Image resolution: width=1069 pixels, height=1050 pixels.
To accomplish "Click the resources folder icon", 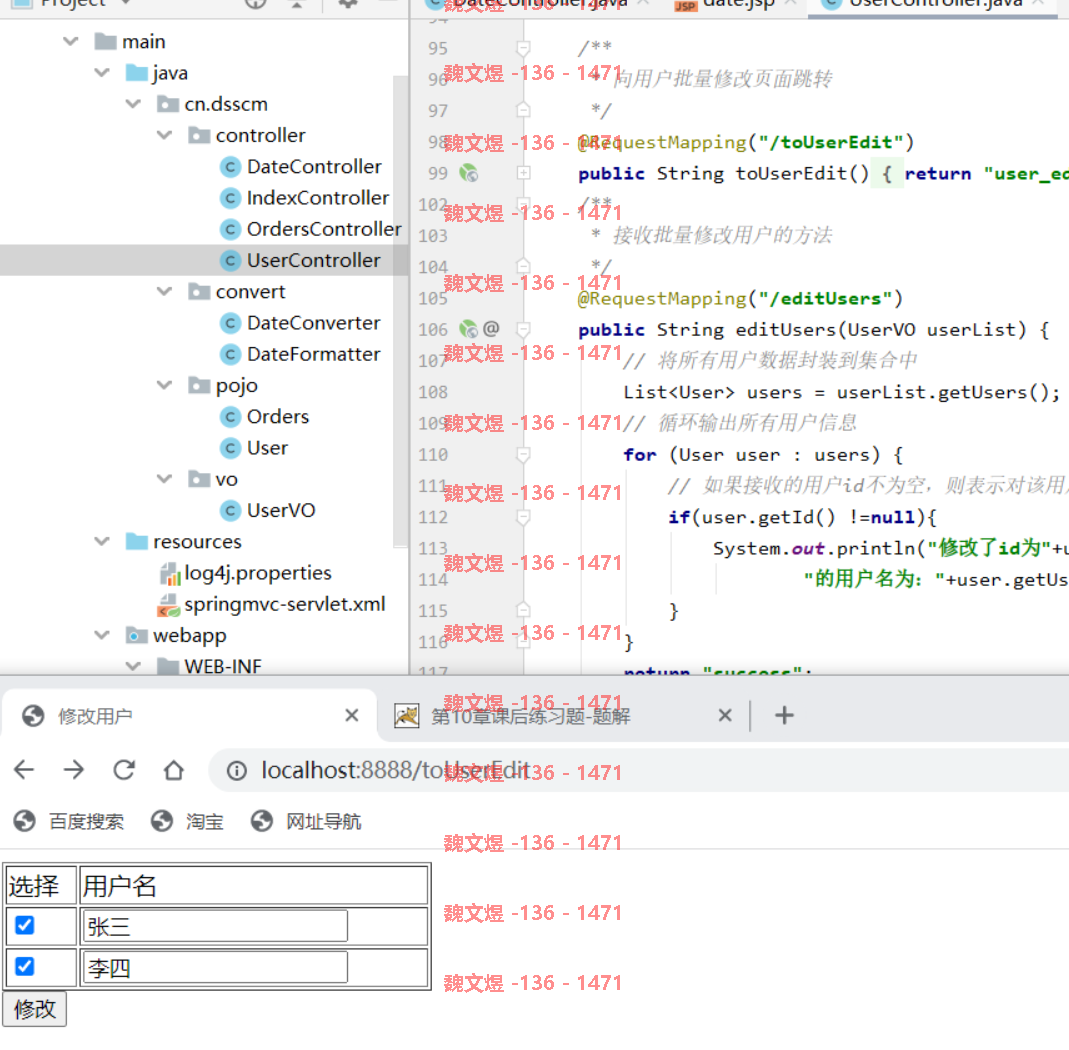I will [x=136, y=541].
